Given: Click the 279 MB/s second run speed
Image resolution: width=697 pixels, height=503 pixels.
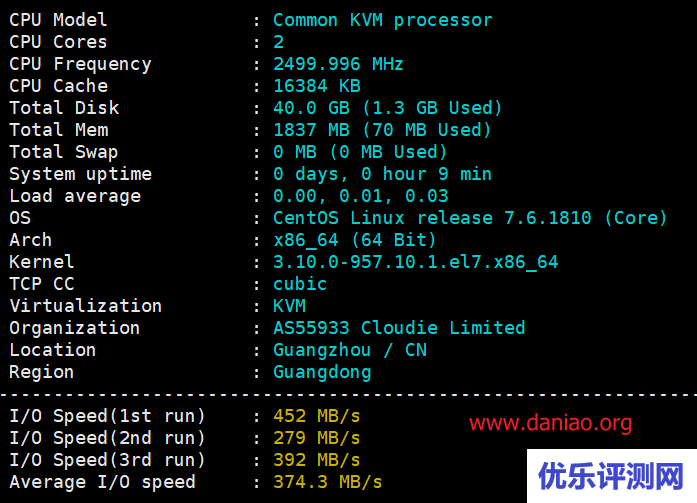Looking at the screenshot, I should [316, 438].
